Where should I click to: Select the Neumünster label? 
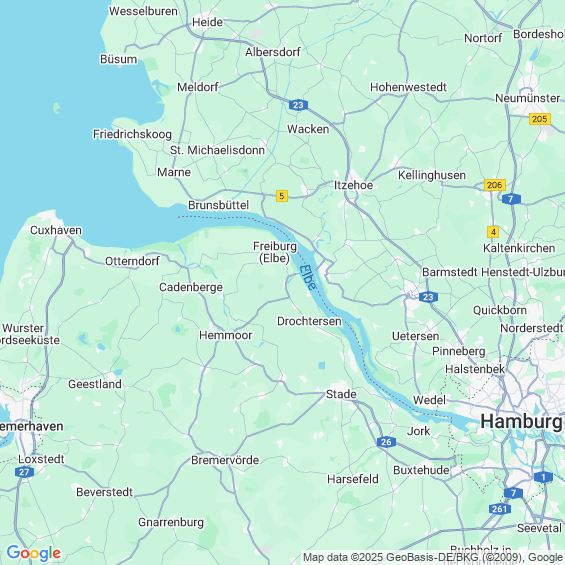[528, 98]
